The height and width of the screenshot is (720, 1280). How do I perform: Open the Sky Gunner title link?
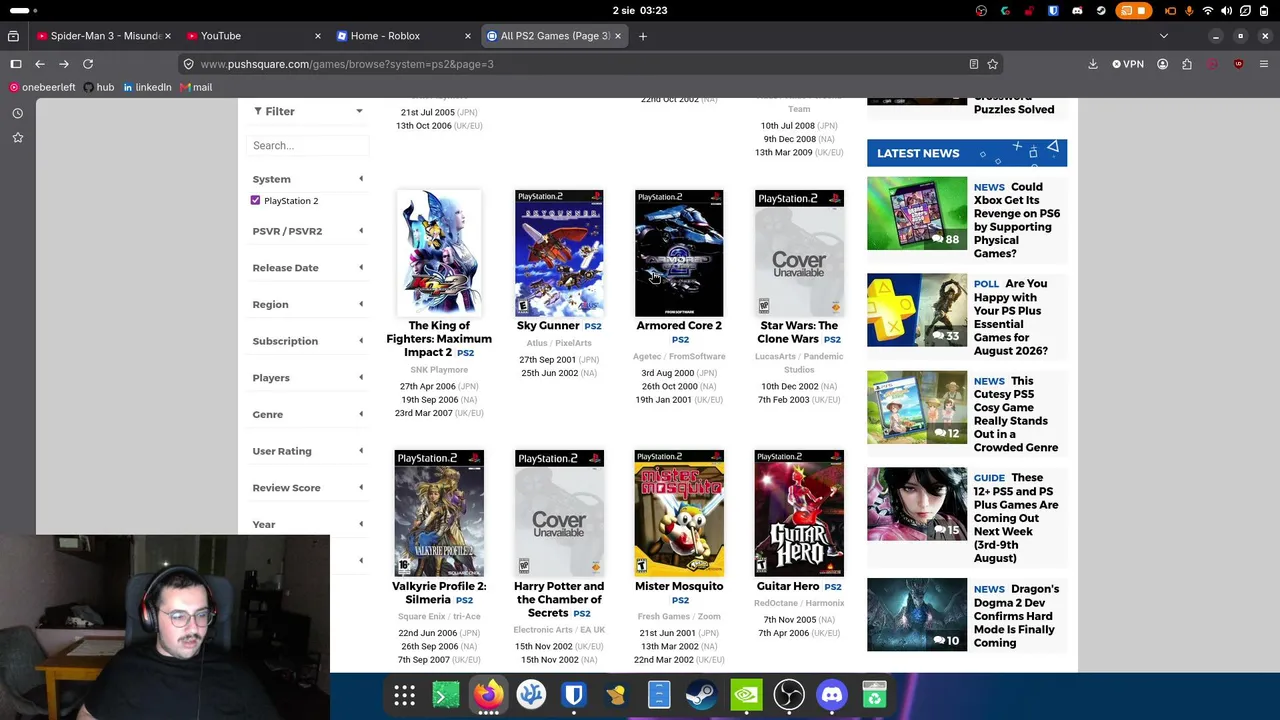pyautogui.click(x=548, y=326)
